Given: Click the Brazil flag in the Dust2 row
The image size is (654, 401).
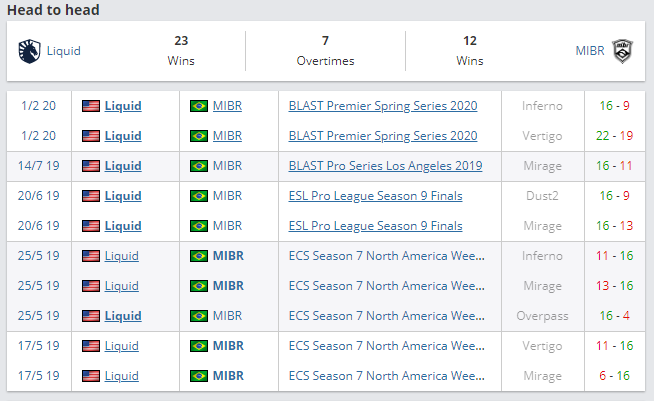Looking at the screenshot, I should 198,196.
